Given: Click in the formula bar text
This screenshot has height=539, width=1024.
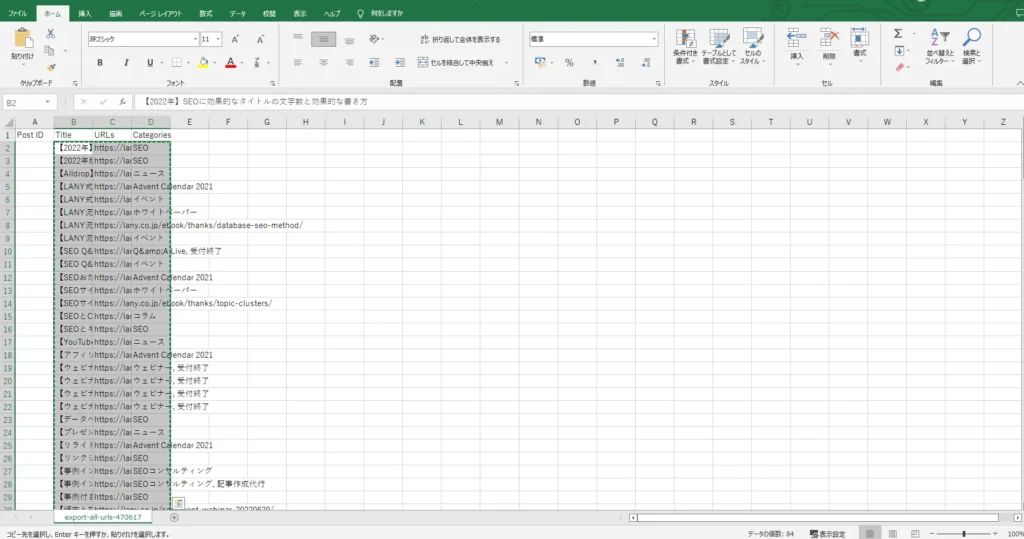Looking at the screenshot, I should click(256, 102).
